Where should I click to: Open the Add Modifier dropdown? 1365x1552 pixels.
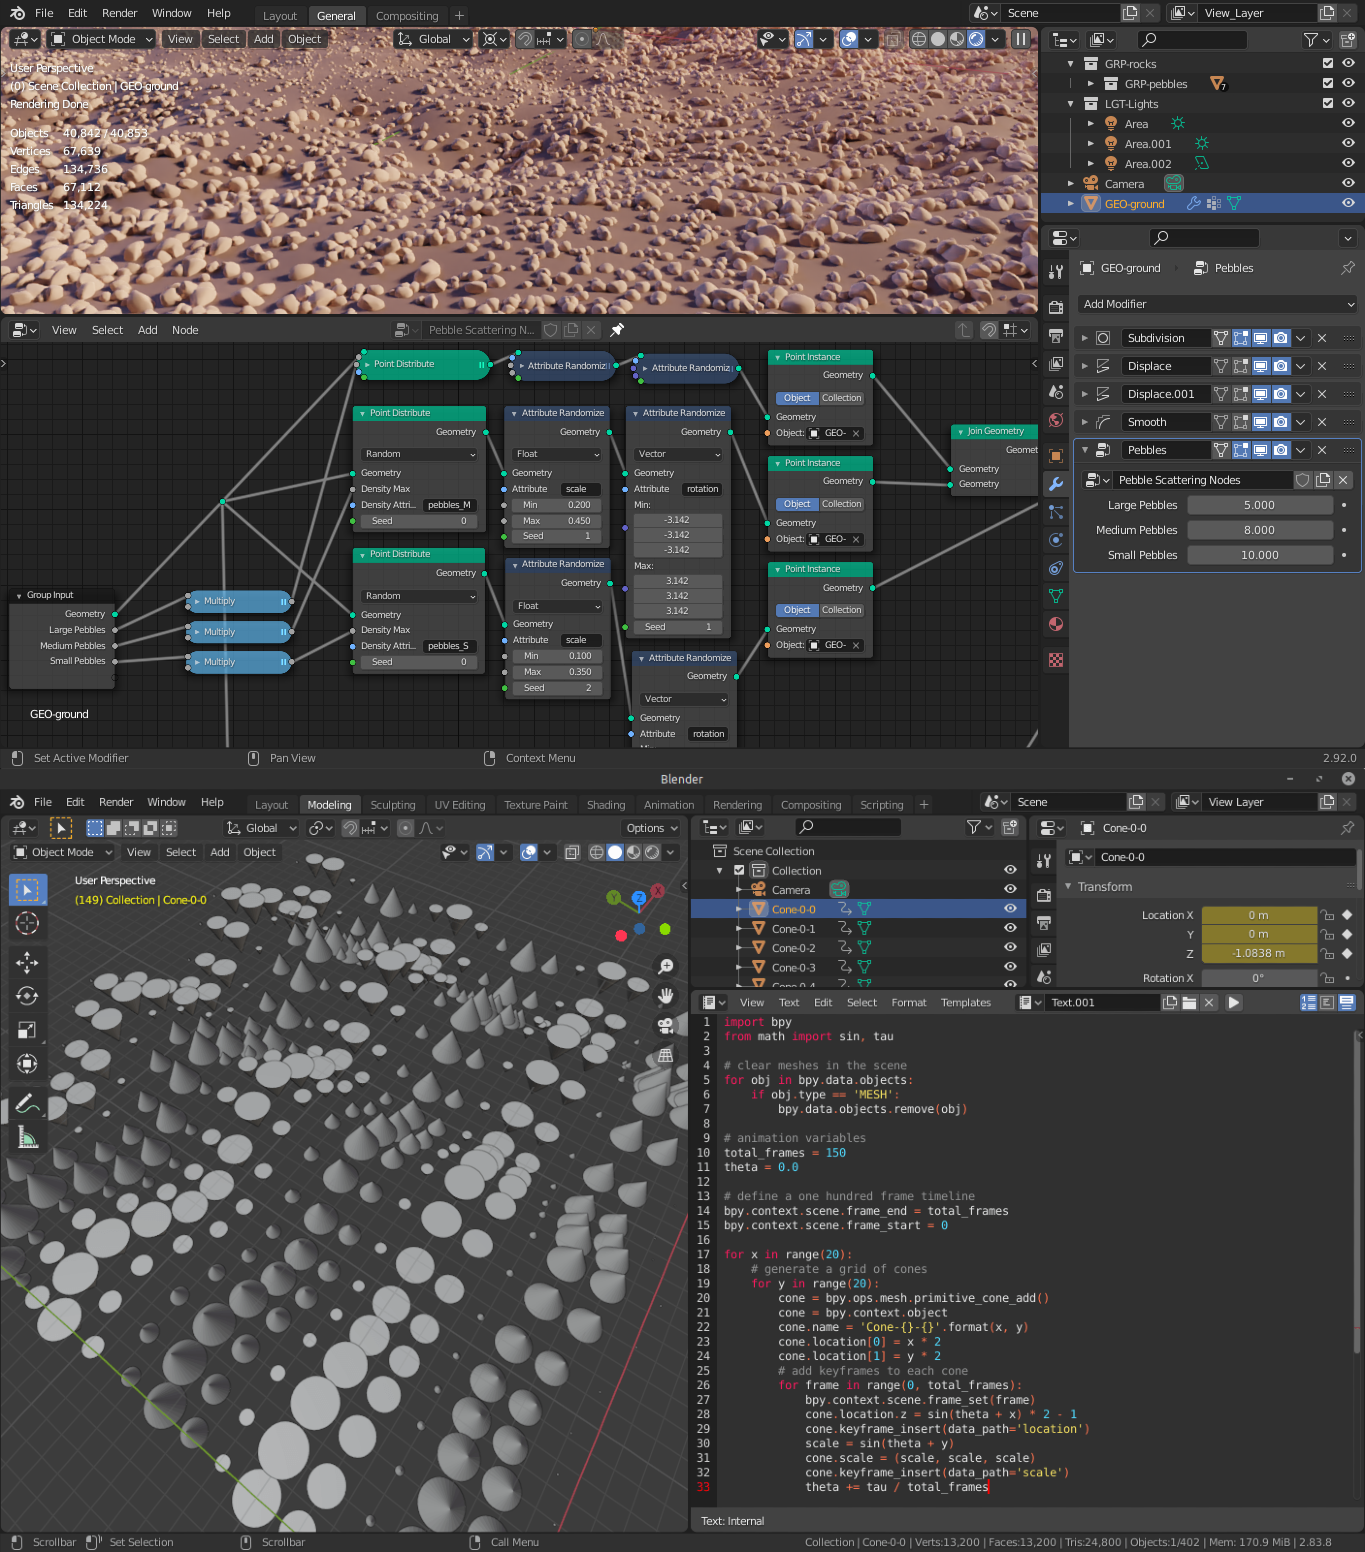point(1217,304)
